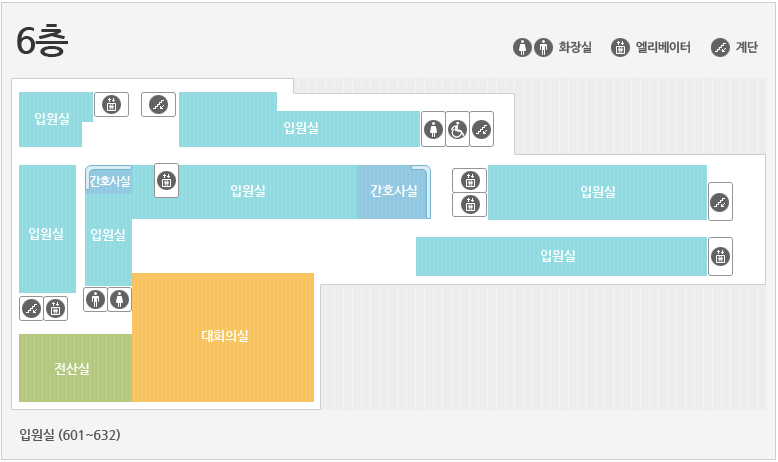
Task: Click the stairs icon next to top-left elevator
Action: click(x=158, y=105)
